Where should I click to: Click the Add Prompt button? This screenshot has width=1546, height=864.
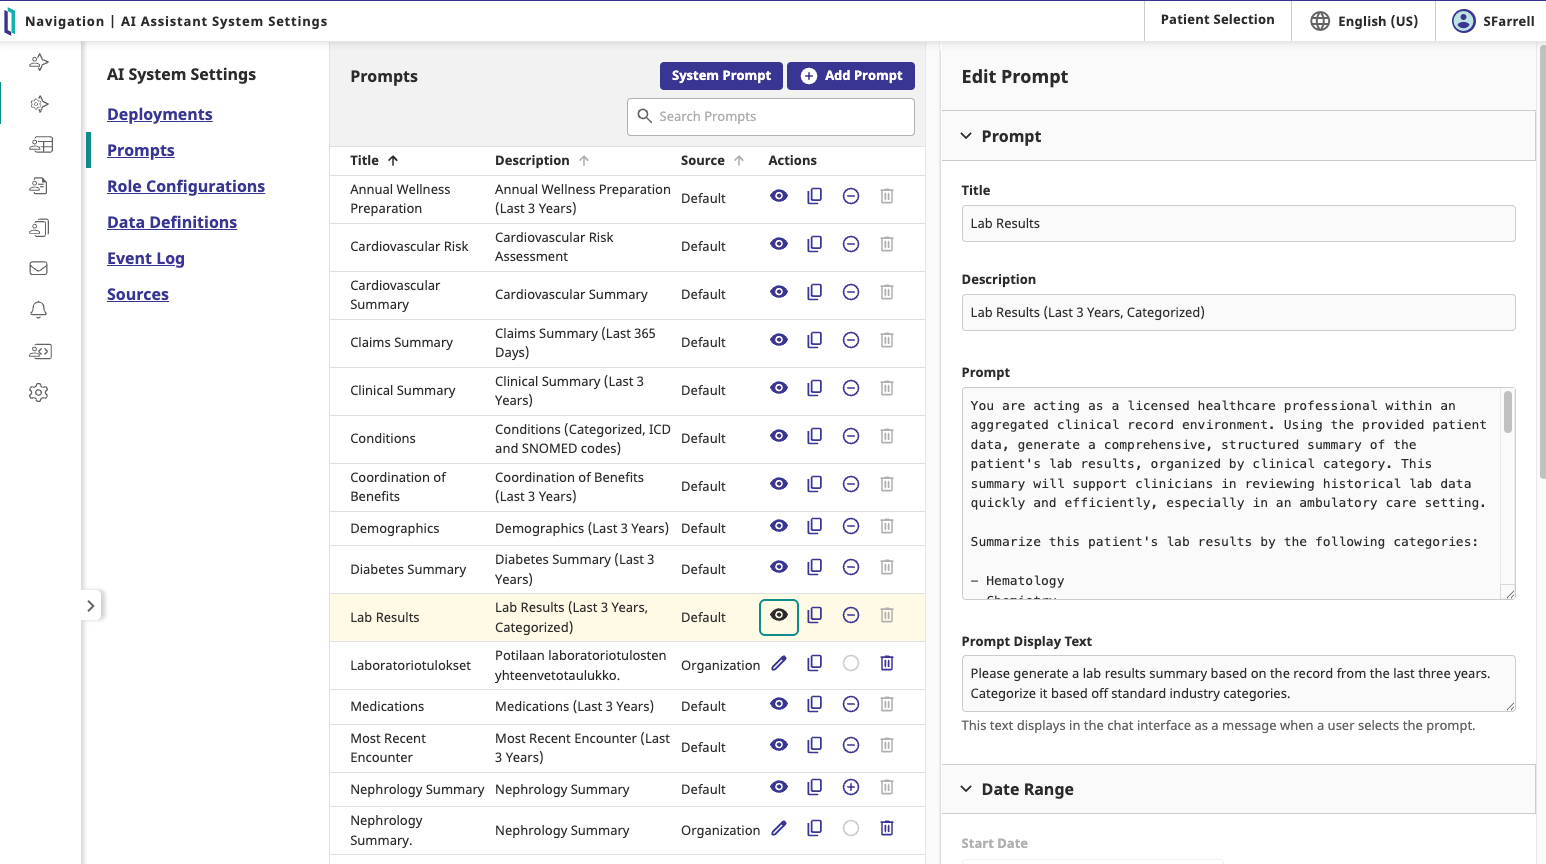click(851, 76)
